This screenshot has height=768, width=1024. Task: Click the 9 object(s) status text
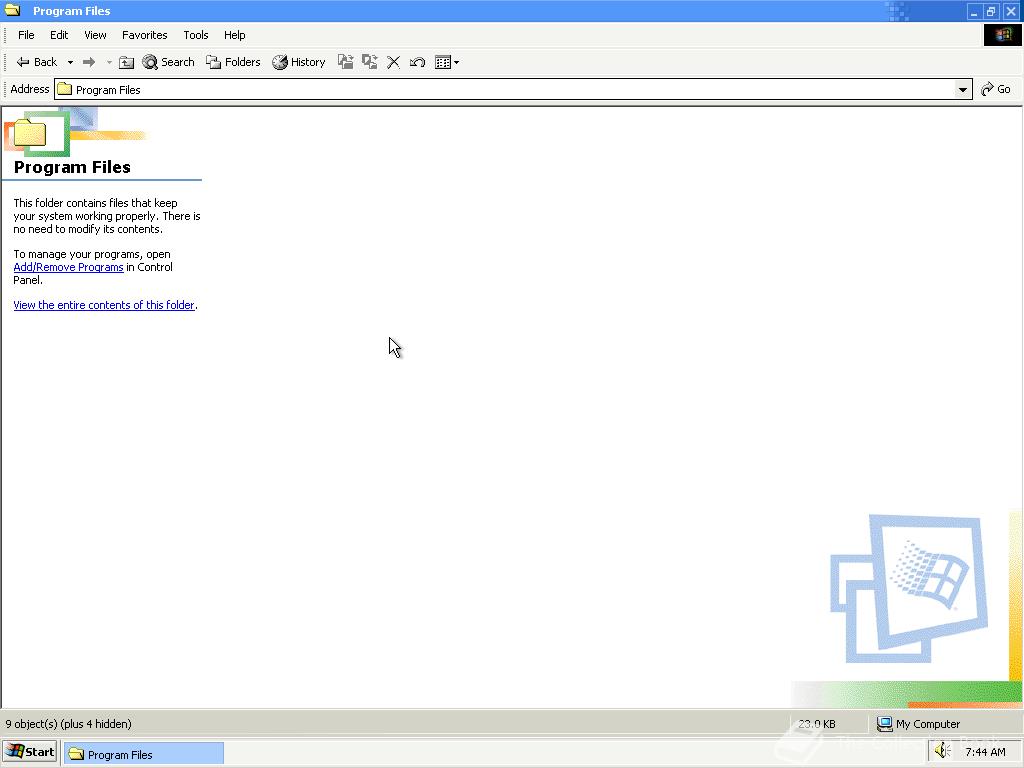tap(69, 724)
